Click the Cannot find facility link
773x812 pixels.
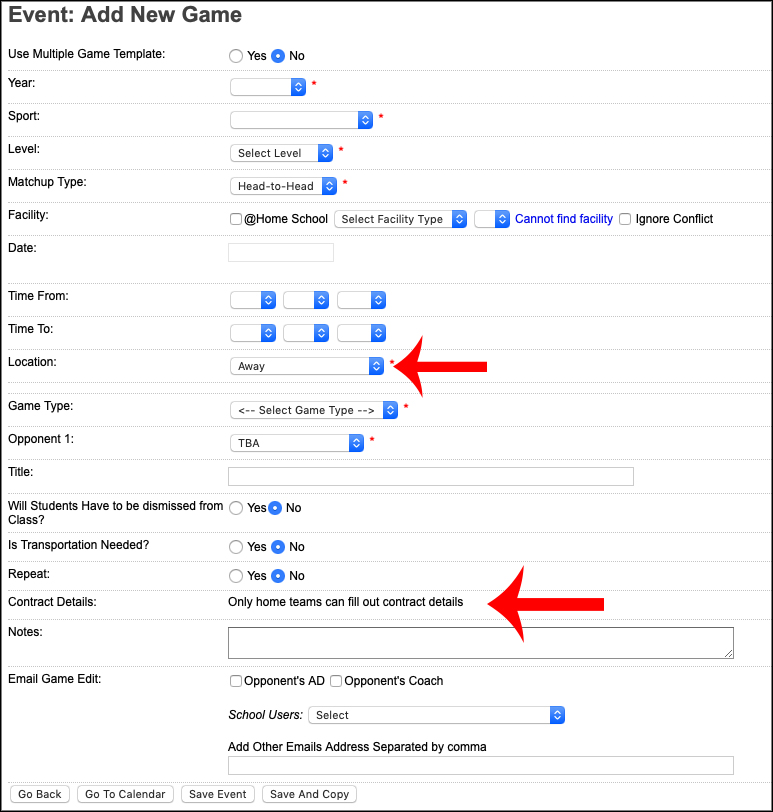click(x=564, y=219)
